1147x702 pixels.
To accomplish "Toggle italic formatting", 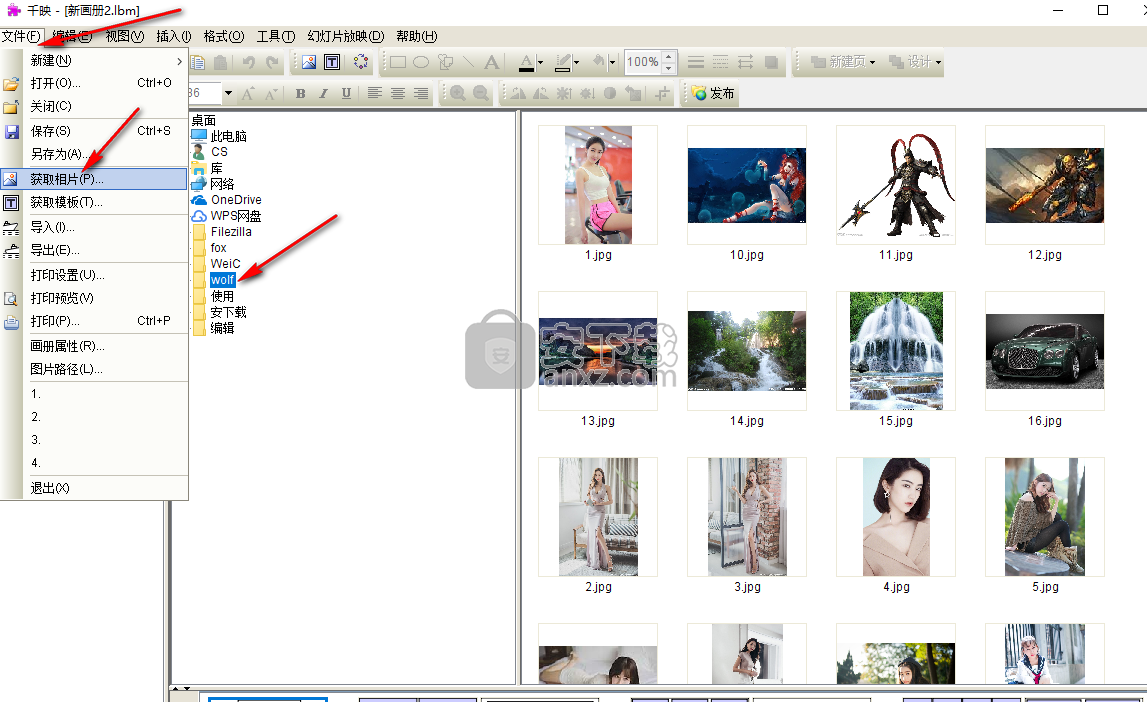I will [x=323, y=94].
